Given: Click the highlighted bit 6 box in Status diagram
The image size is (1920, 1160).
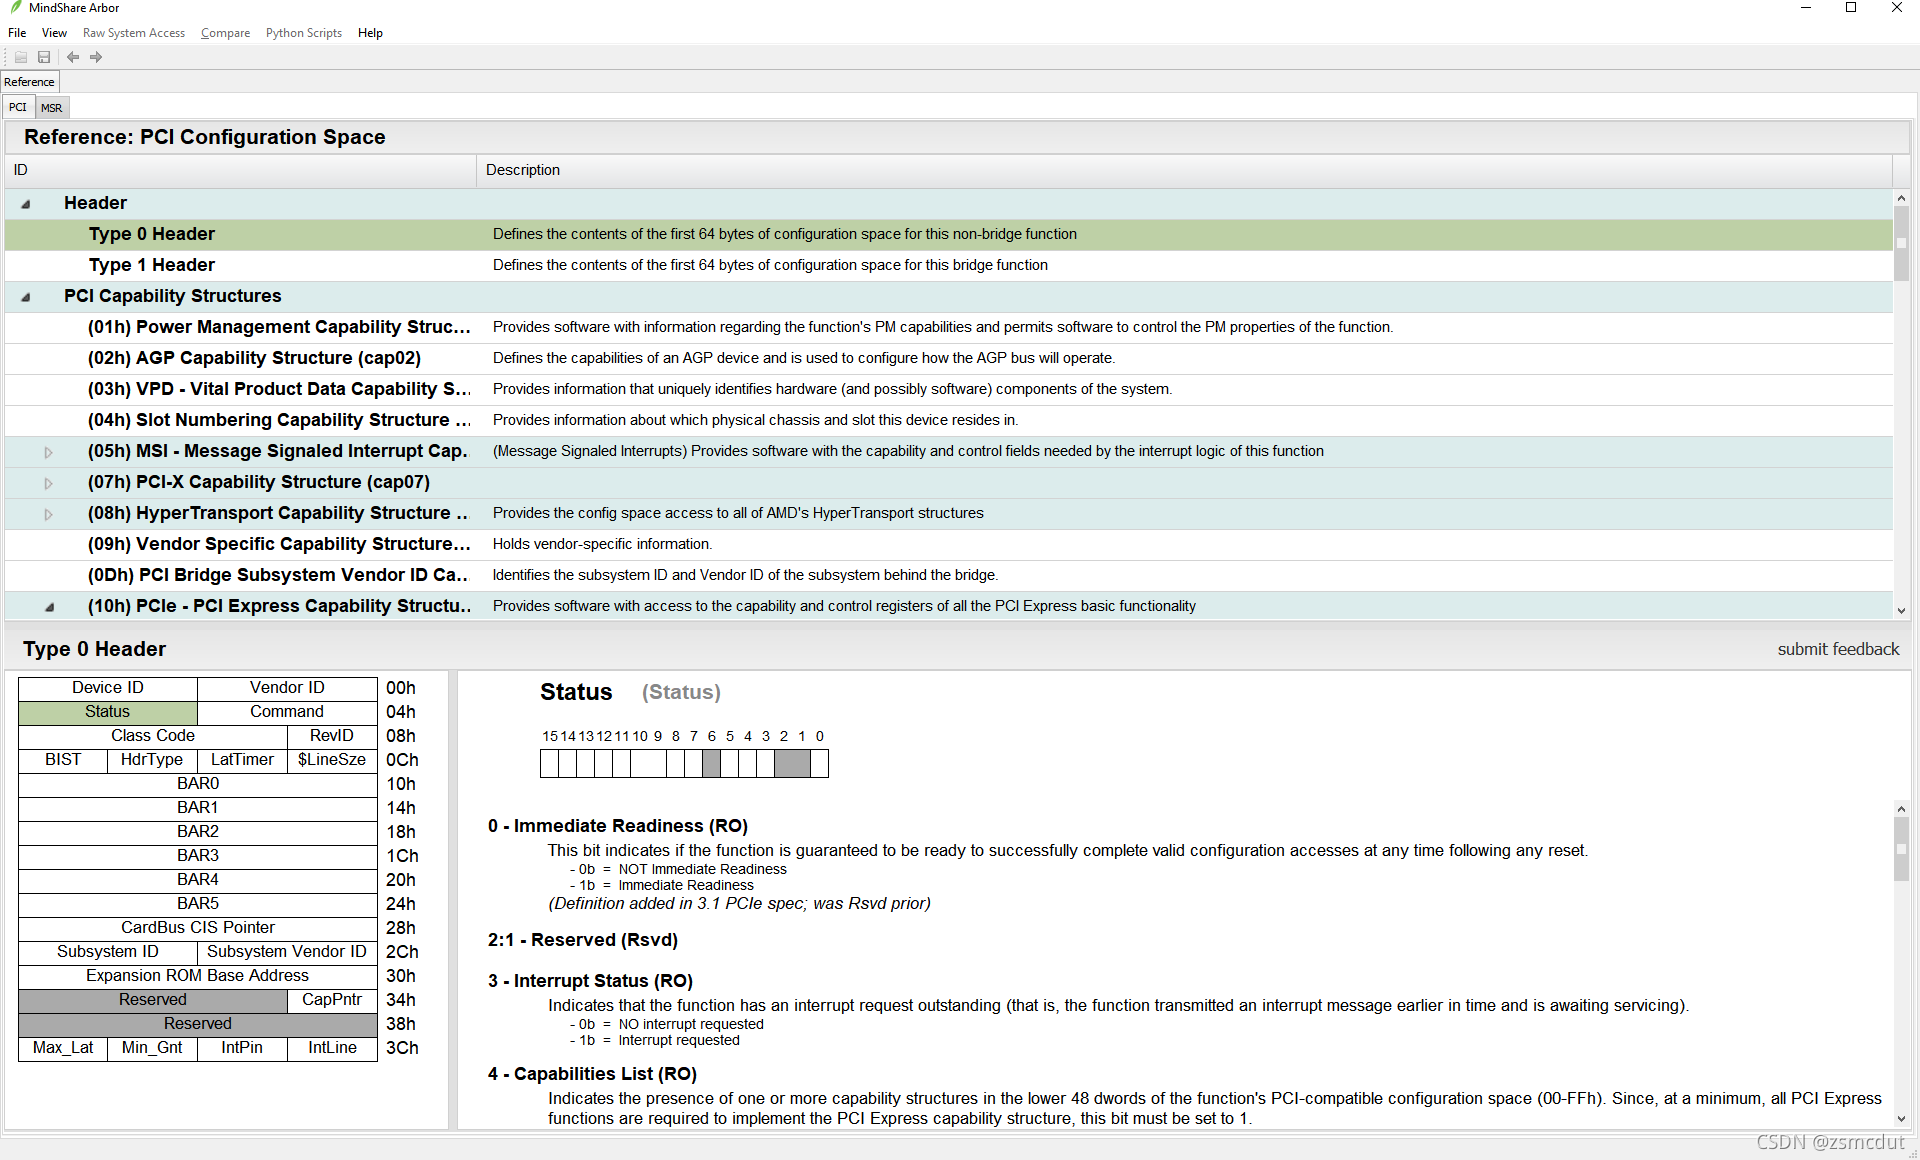Looking at the screenshot, I should click(x=711, y=764).
